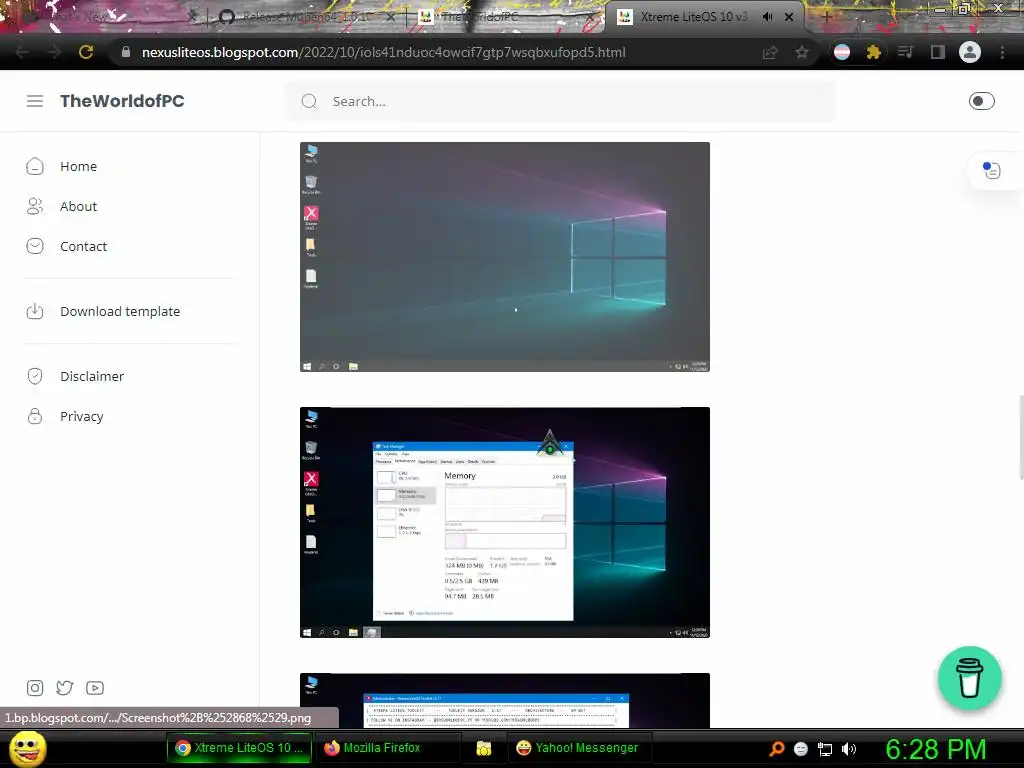Open the Disclaimer page
1024x768 pixels.
(x=92, y=376)
